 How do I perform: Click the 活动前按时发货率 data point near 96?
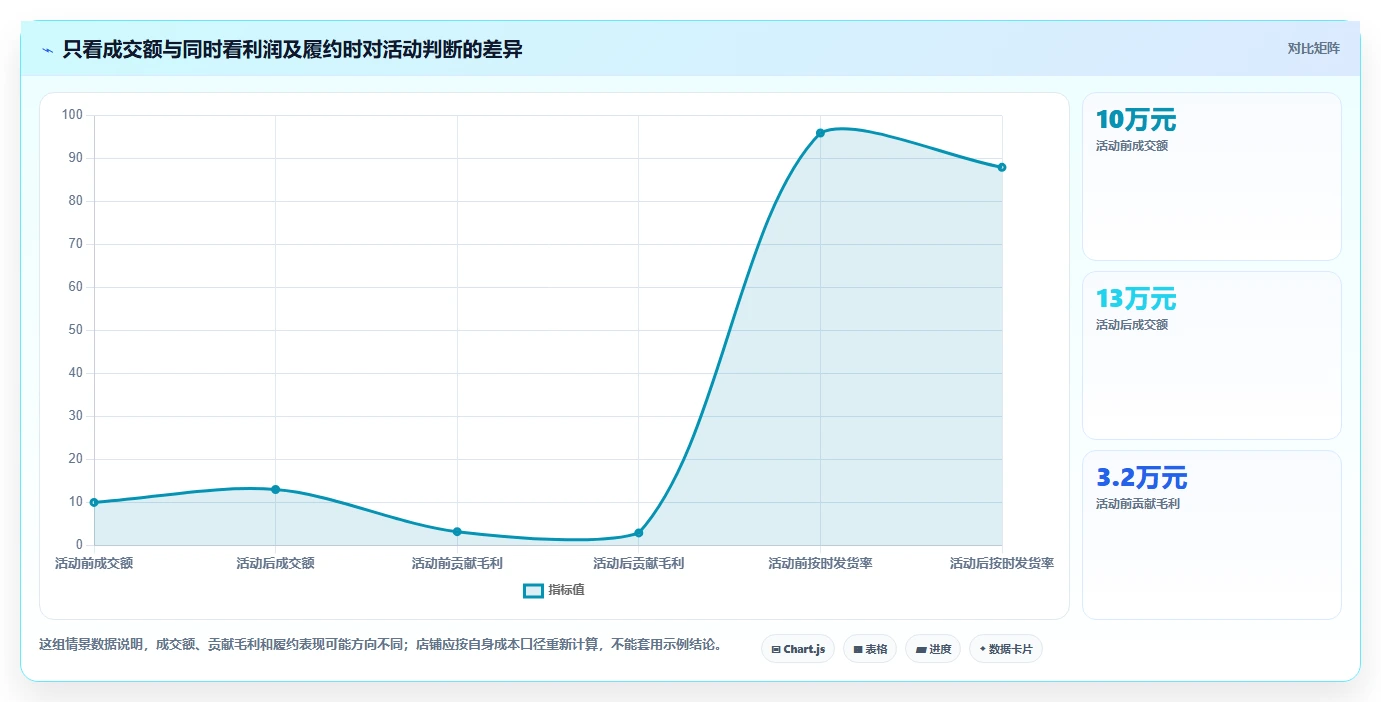point(820,133)
